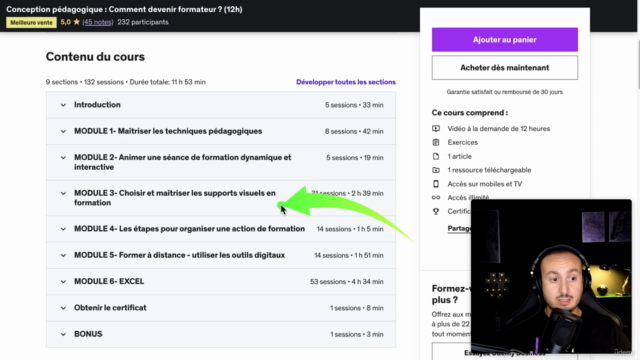Click Acheter dès maintenant button
Image resolution: width=640 pixels, height=360 pixels.
504,68
